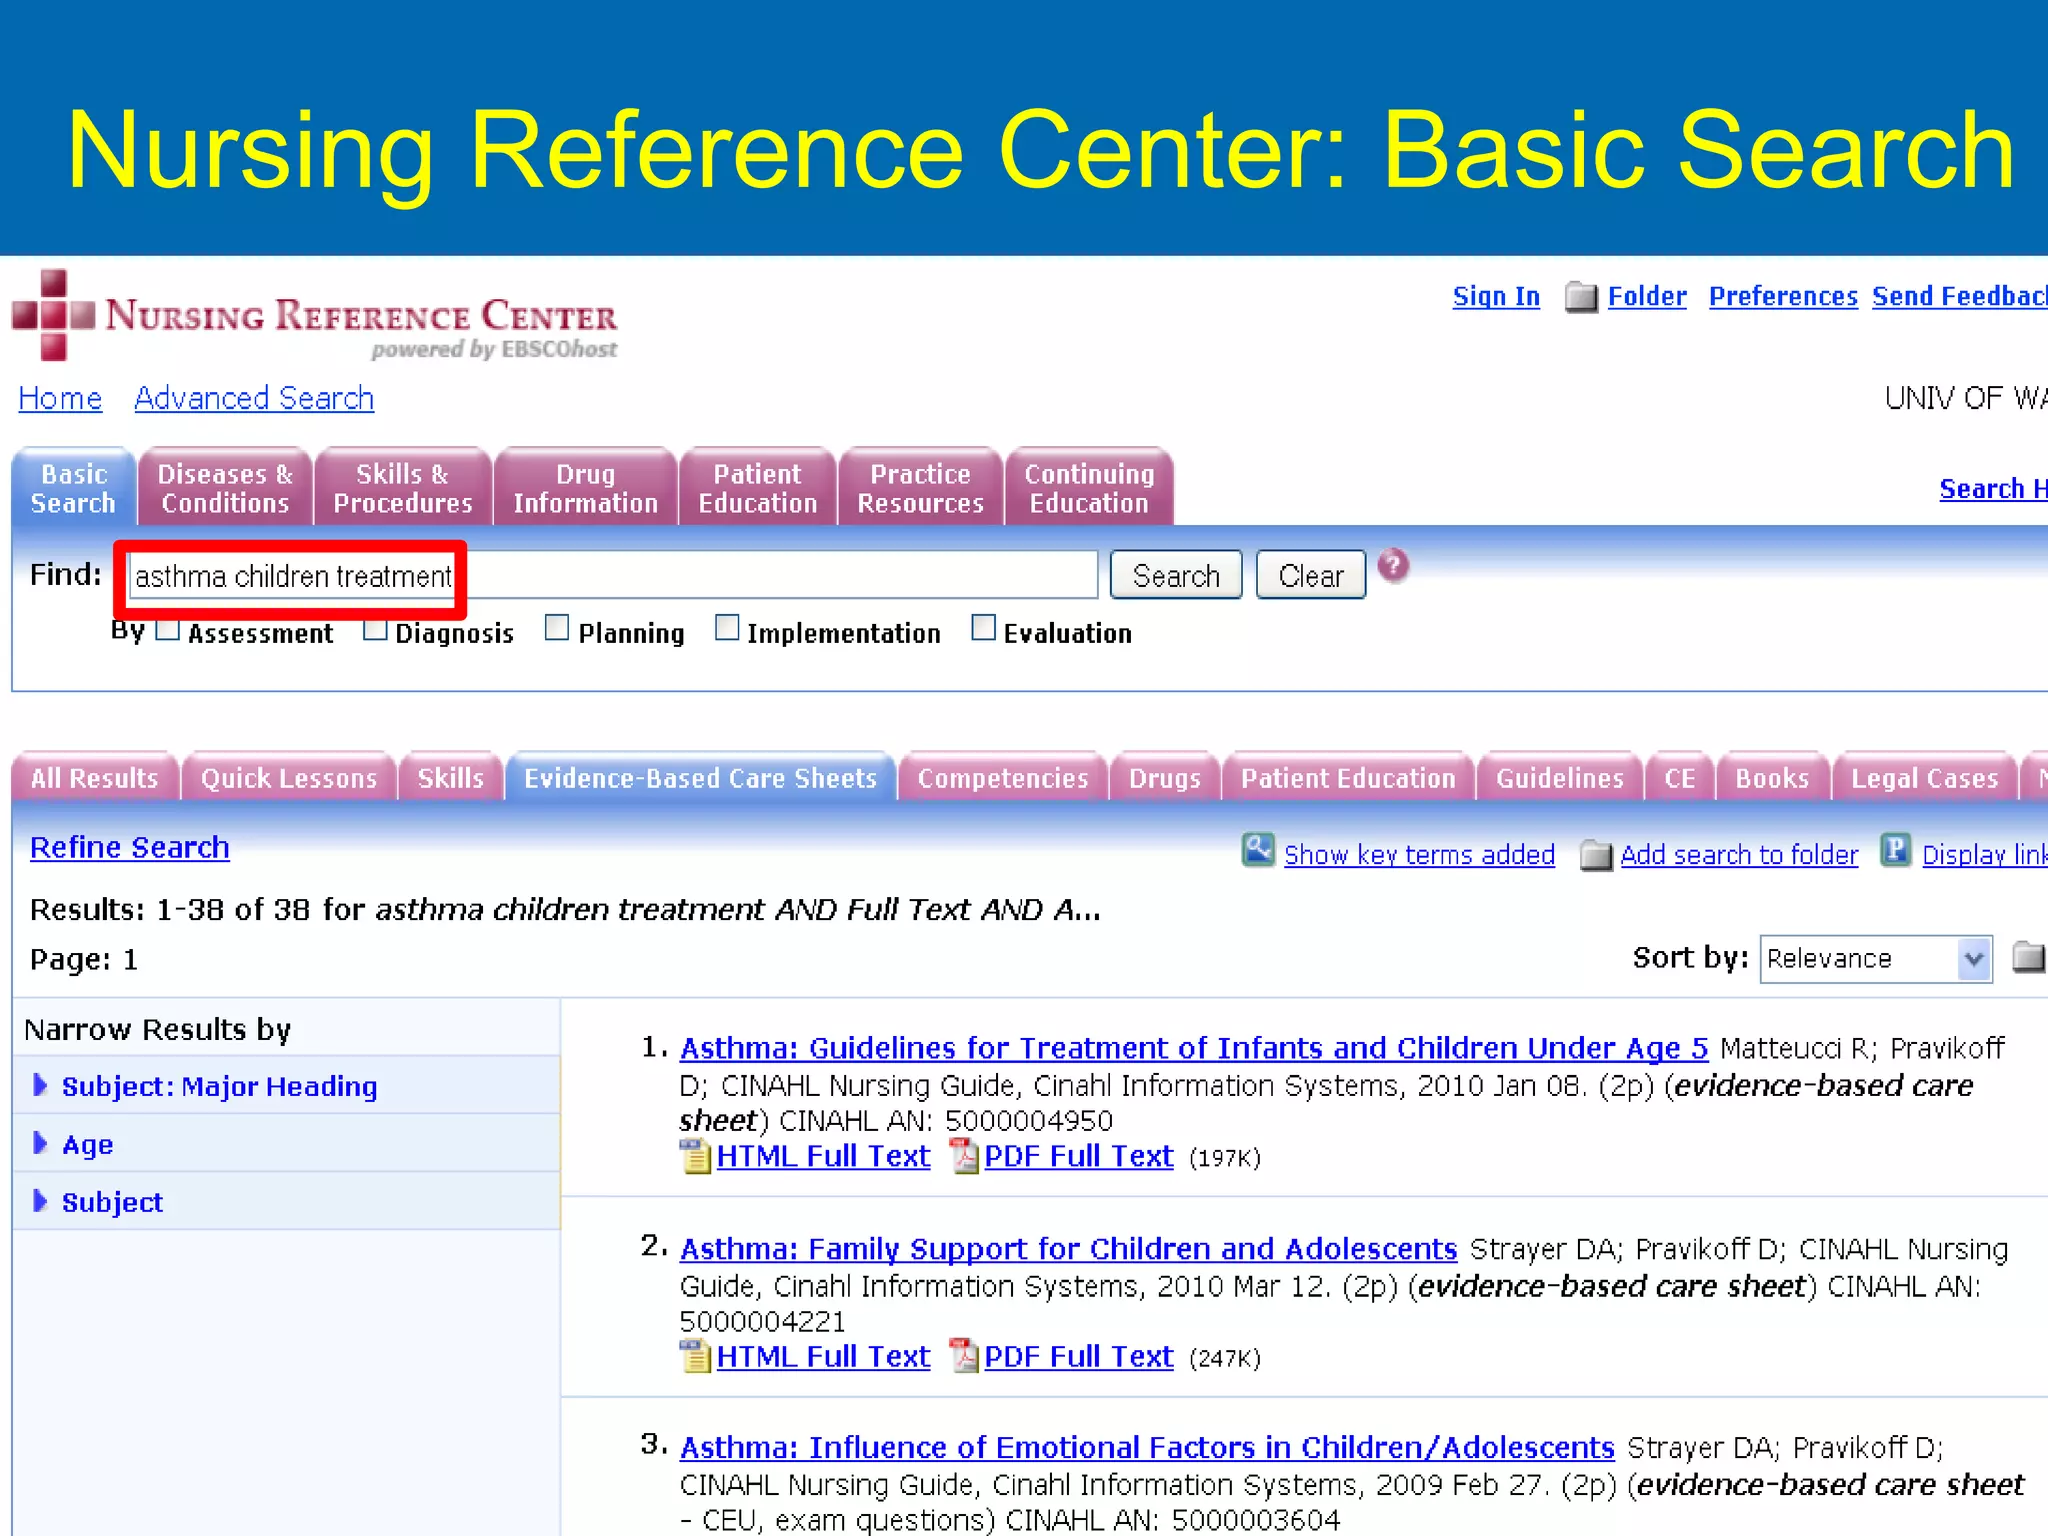Click the Display link text
The width and height of the screenshot is (2048, 1536).
pyautogui.click(x=1985, y=855)
